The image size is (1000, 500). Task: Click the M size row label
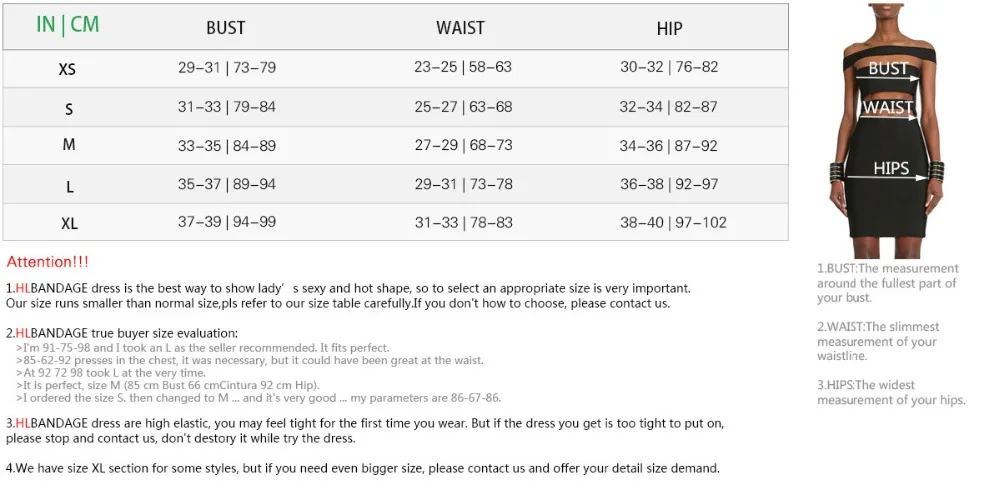(69, 145)
